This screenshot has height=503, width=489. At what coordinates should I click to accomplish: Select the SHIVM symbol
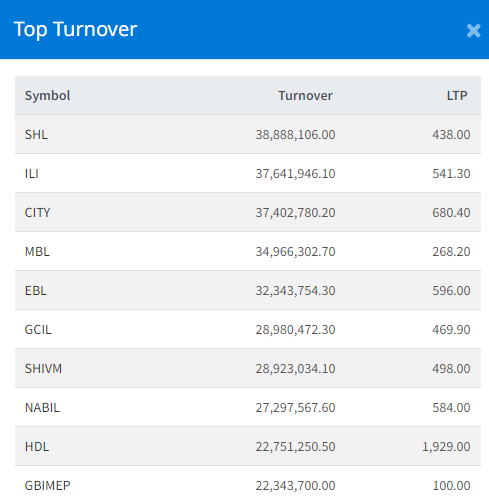pyautogui.click(x=43, y=369)
